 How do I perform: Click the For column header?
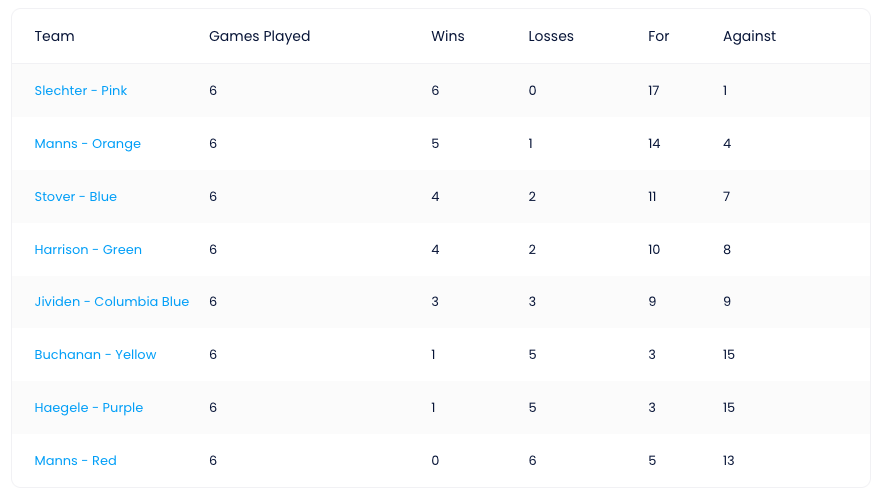click(x=658, y=36)
